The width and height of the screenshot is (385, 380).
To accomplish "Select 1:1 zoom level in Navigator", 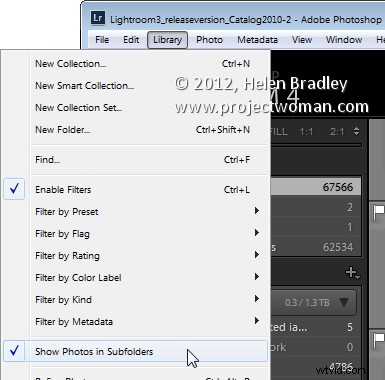I will coord(306,132).
